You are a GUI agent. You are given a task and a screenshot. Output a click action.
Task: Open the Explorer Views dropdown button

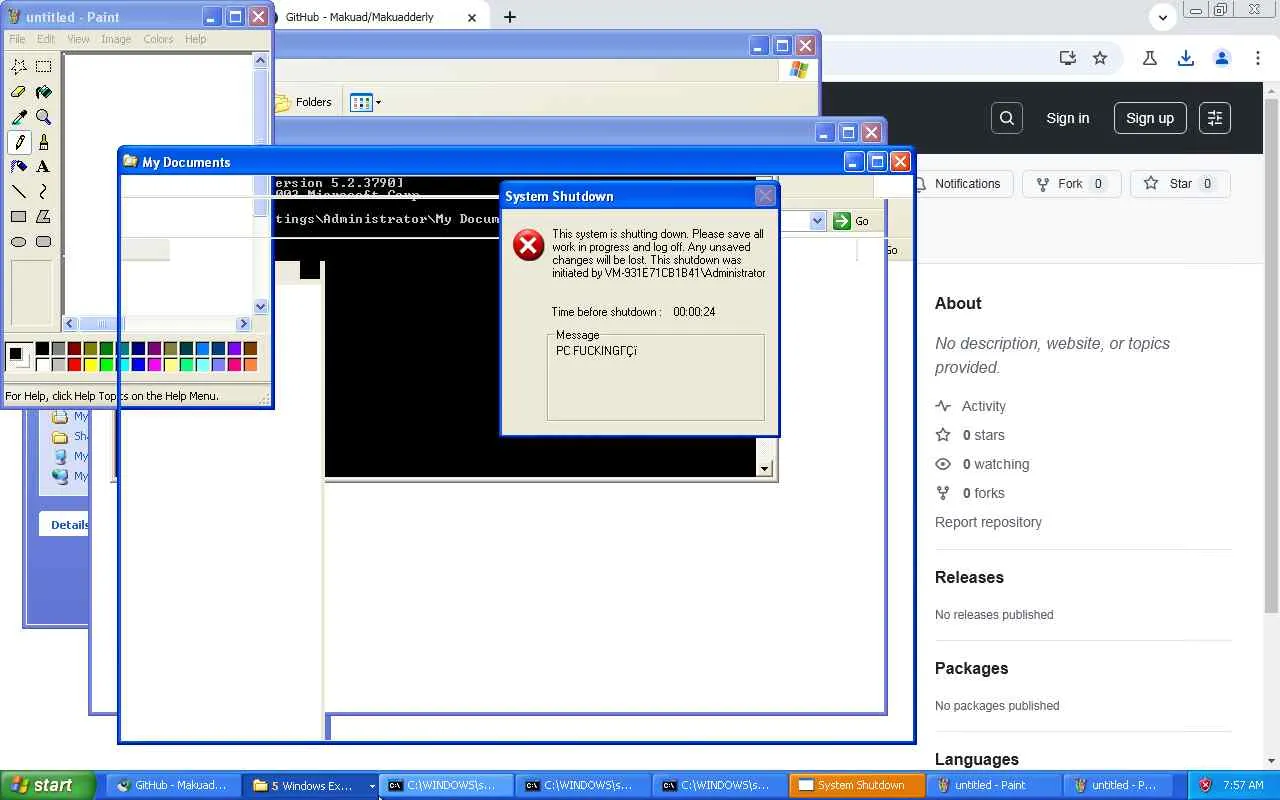(x=365, y=102)
